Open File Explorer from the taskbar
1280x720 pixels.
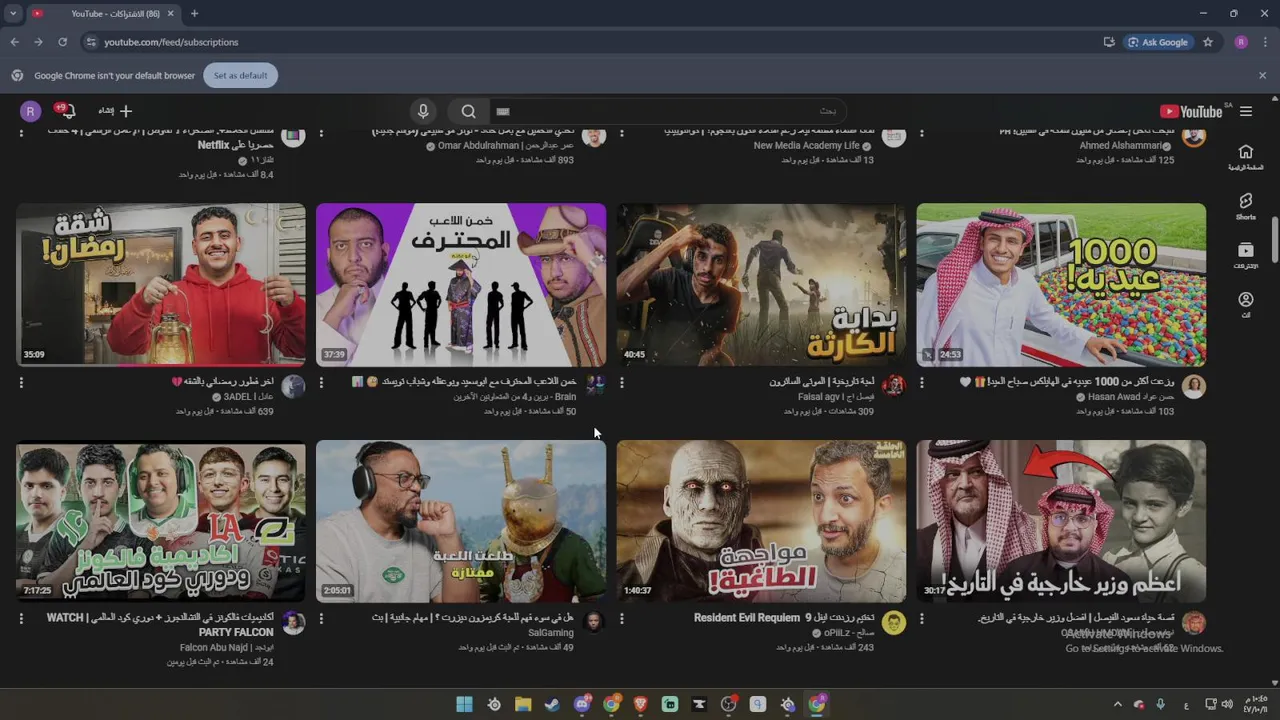523,704
